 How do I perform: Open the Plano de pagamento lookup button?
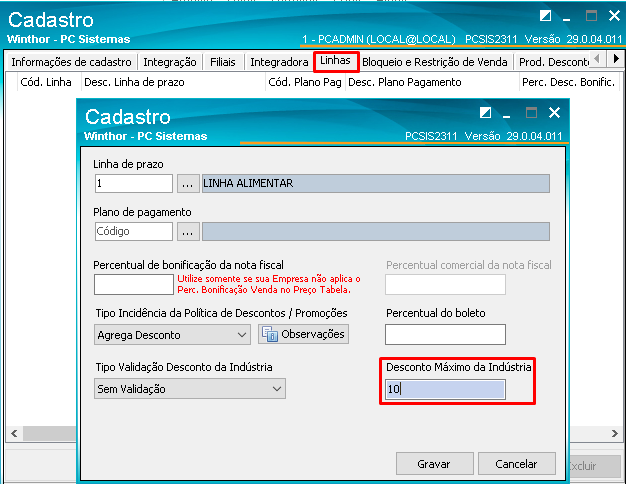pos(188,231)
